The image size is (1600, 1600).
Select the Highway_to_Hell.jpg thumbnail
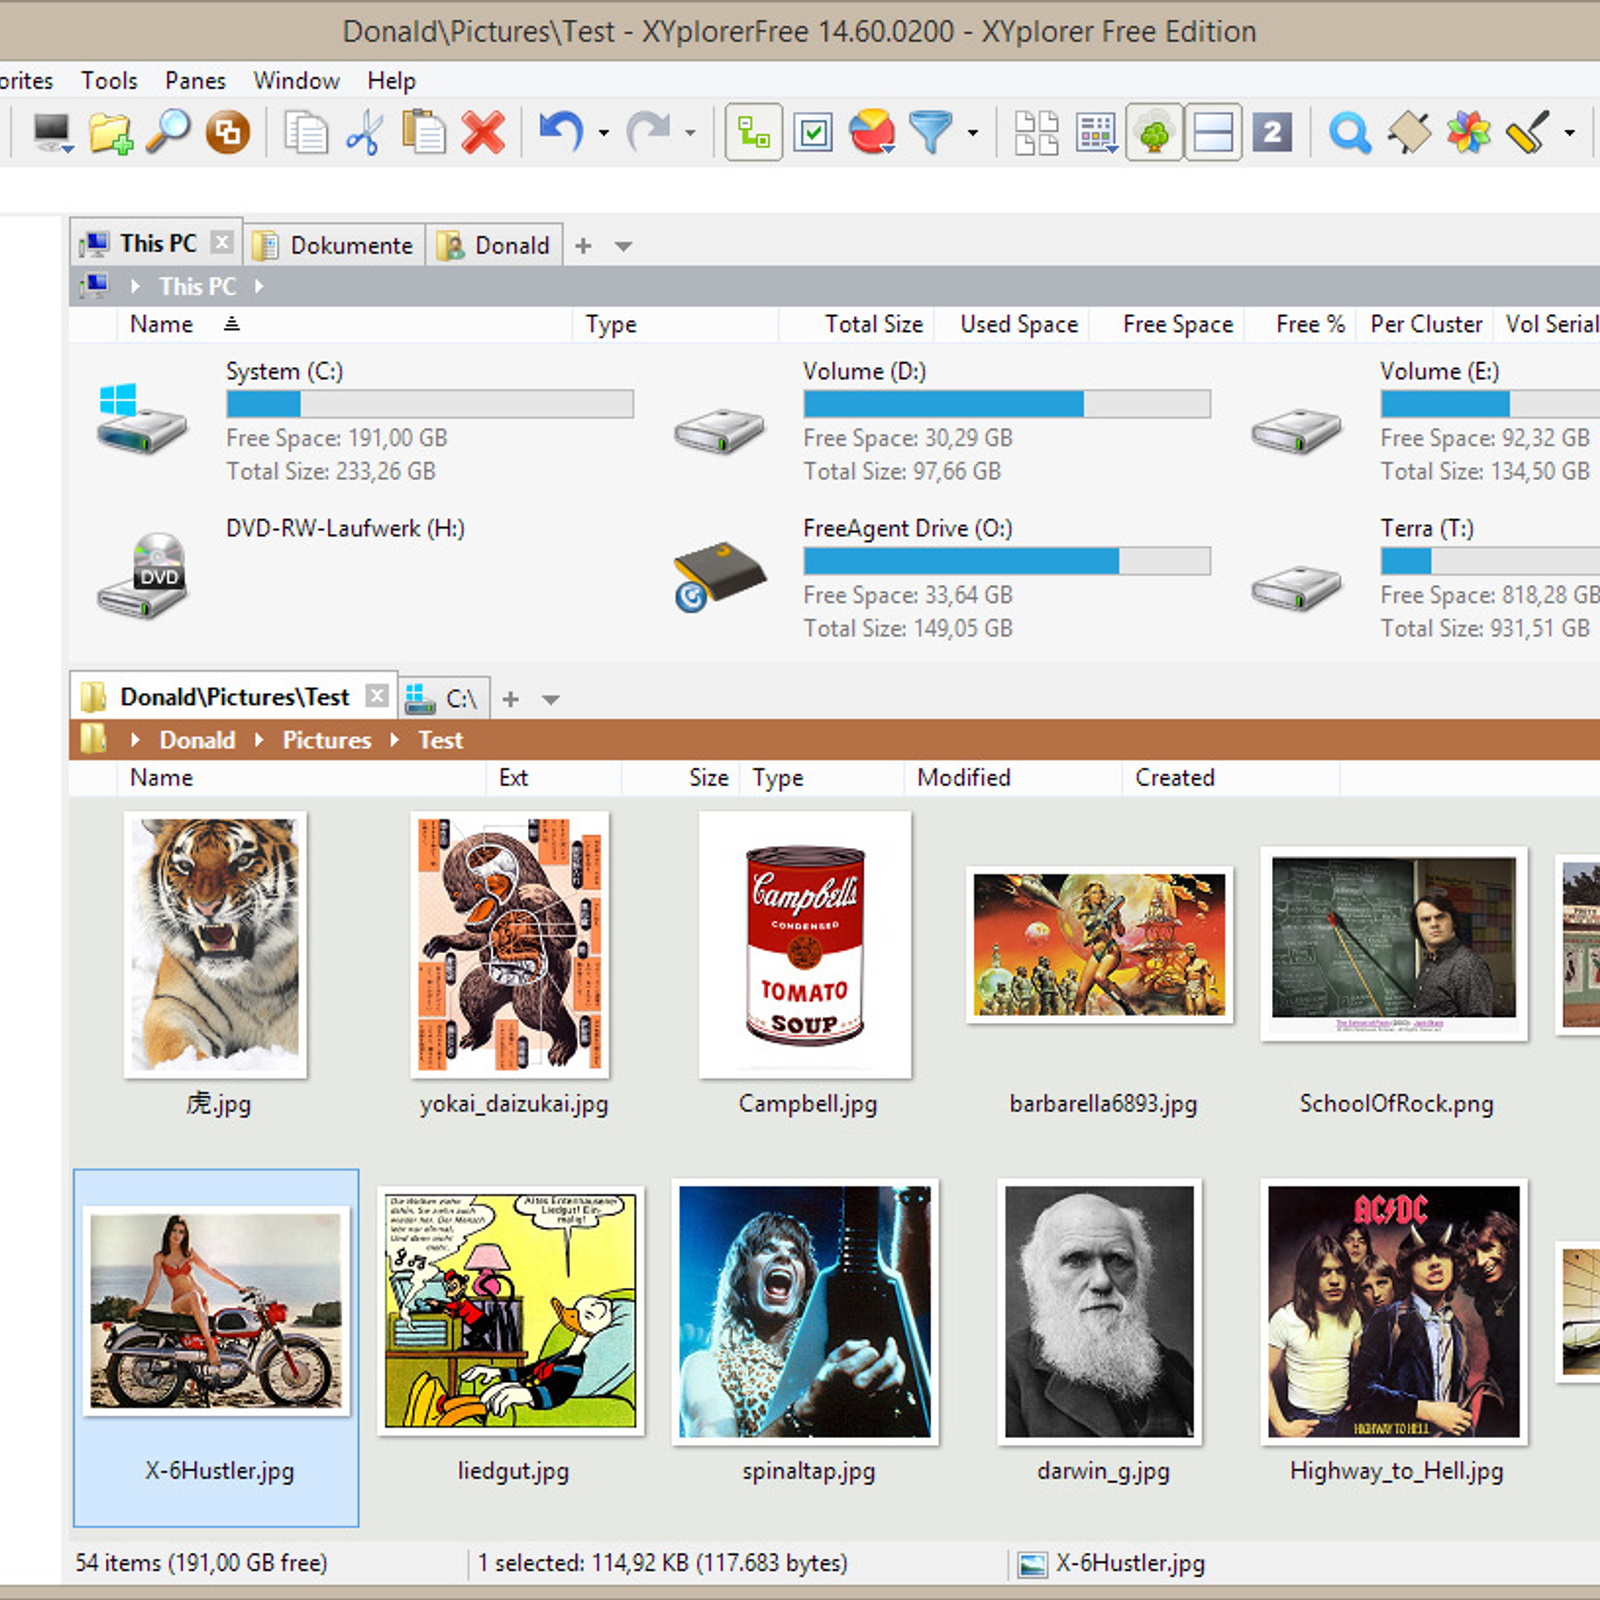tap(1394, 1312)
